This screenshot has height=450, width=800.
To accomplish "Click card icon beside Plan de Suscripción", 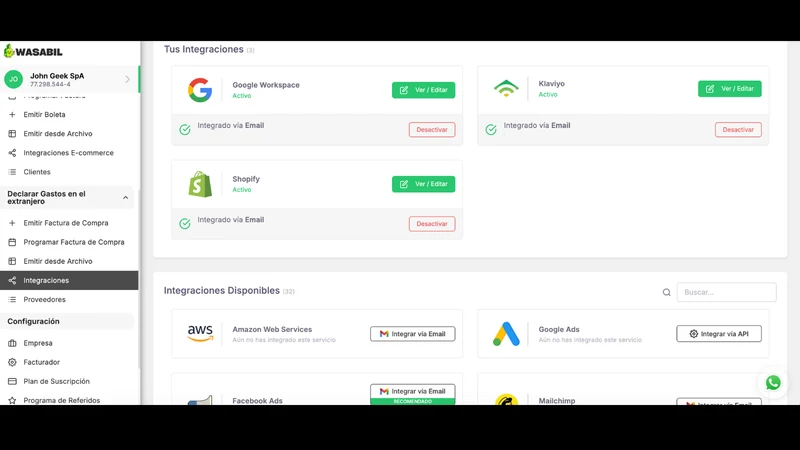I will coord(12,381).
